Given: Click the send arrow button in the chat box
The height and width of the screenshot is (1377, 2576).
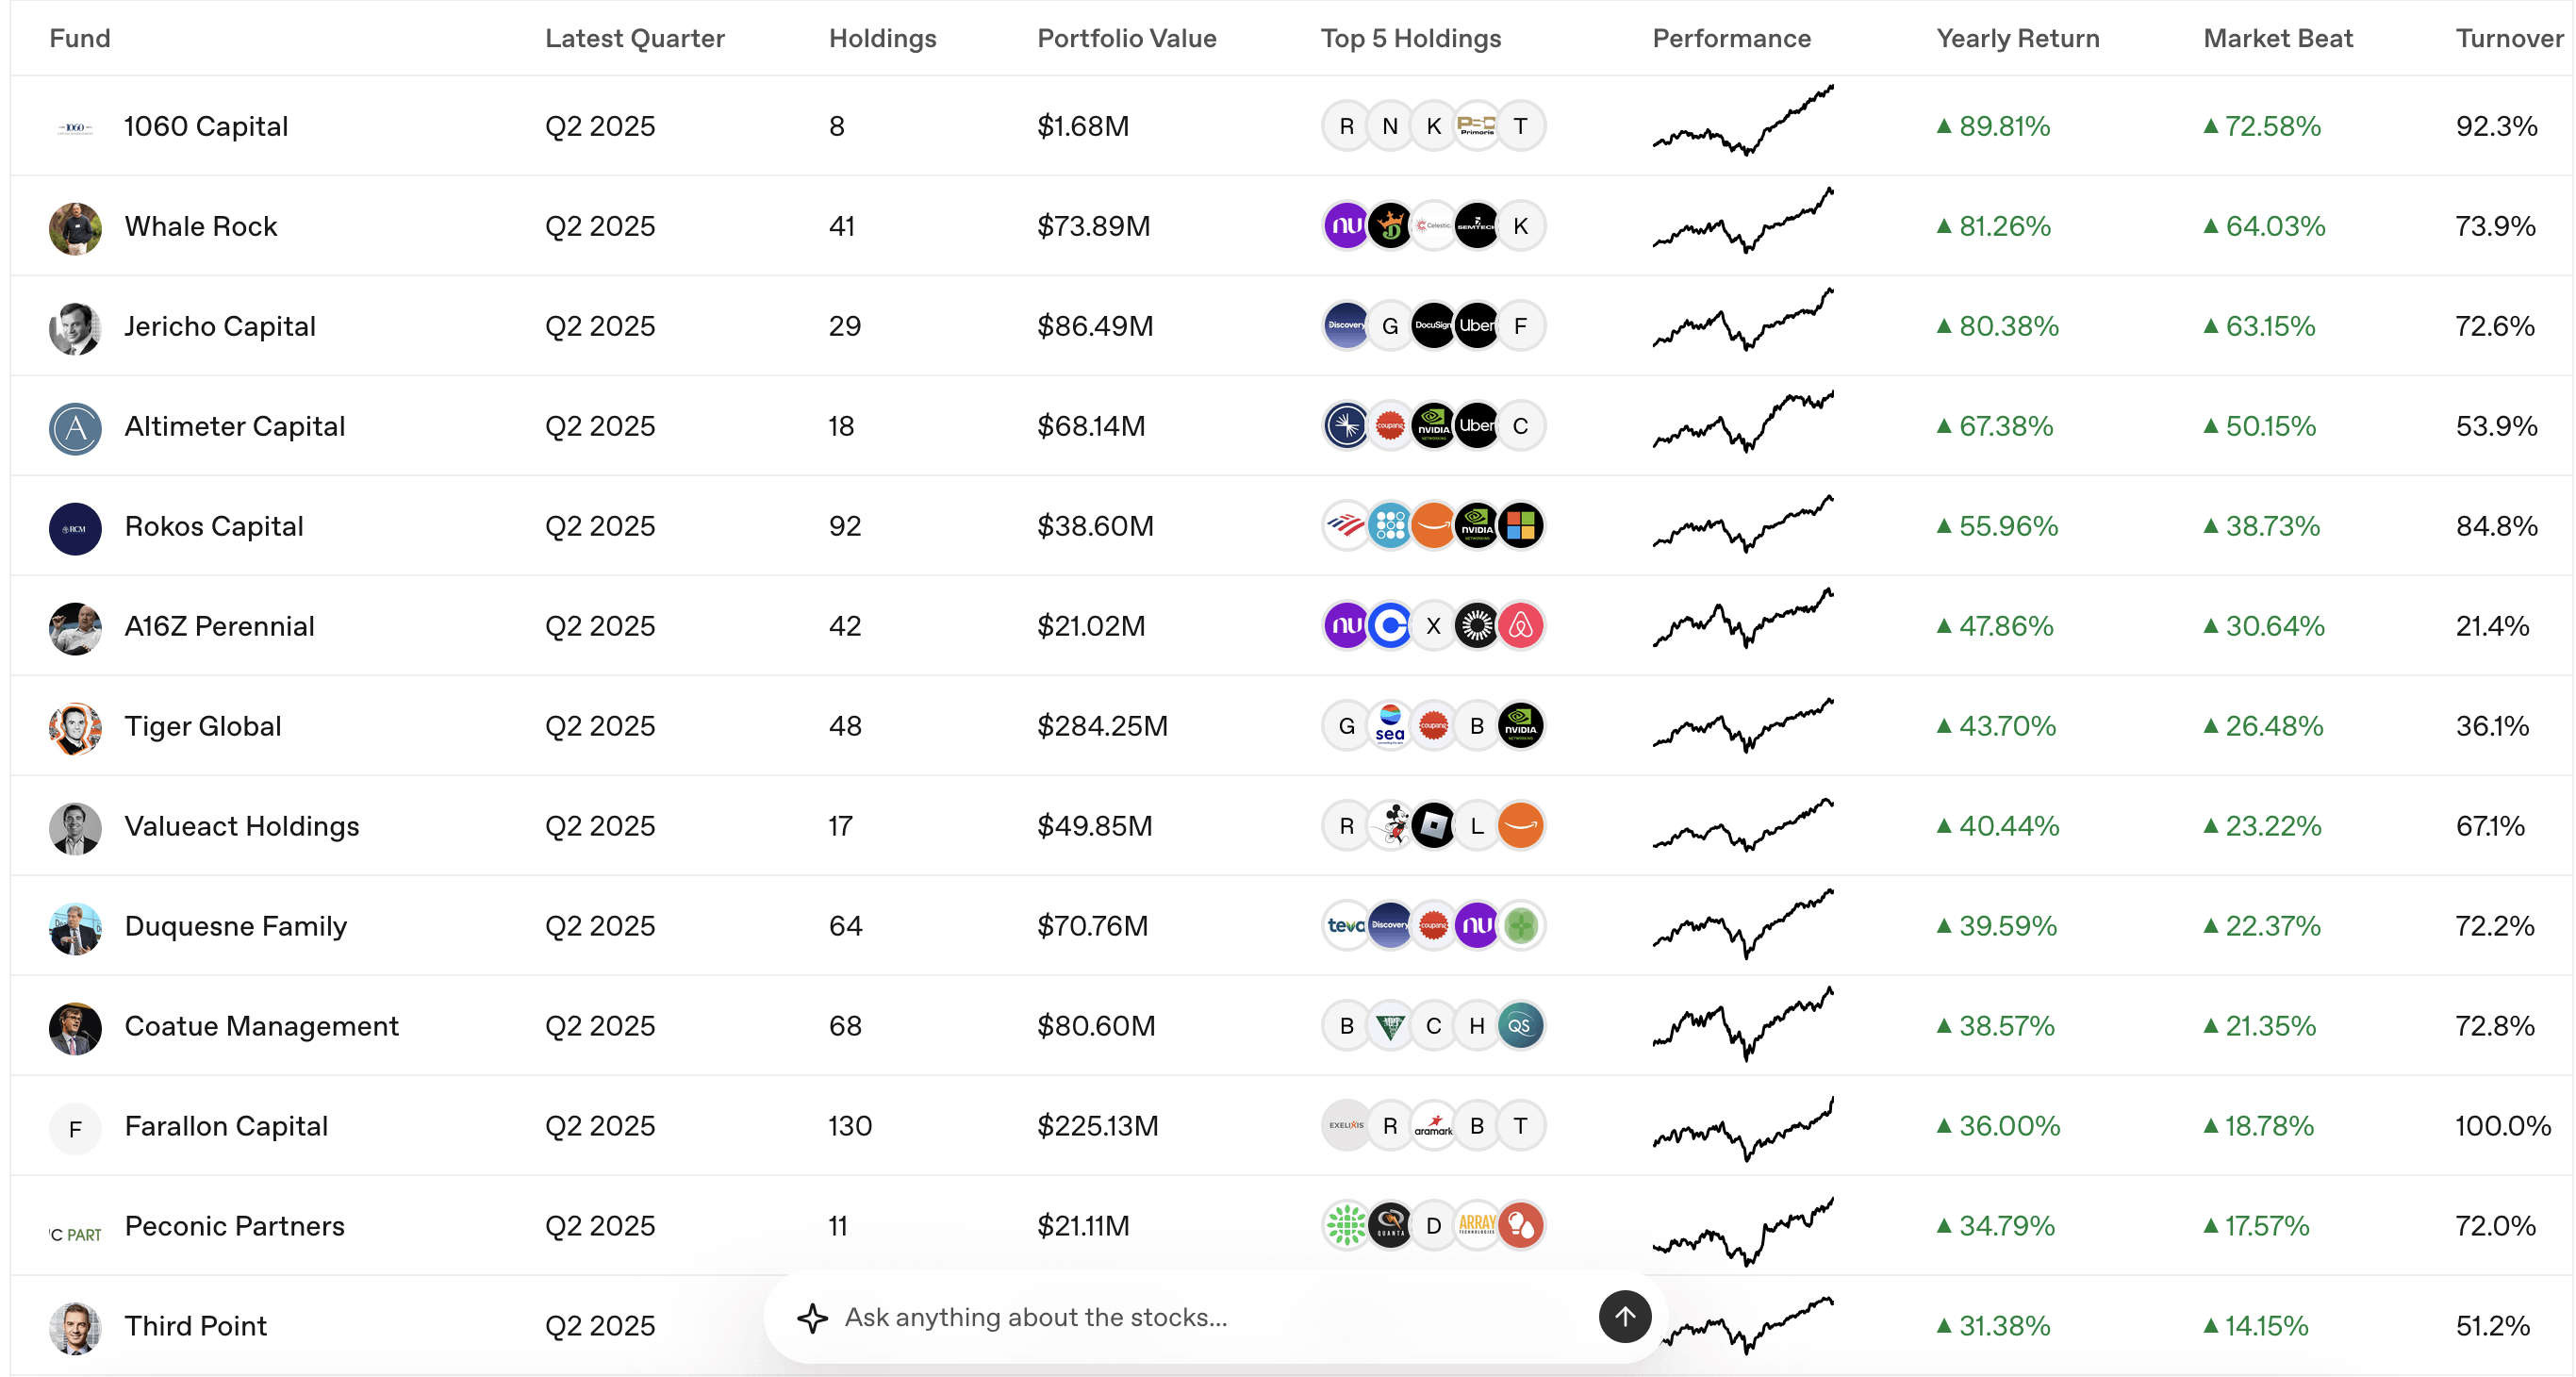Looking at the screenshot, I should coord(1624,1316).
